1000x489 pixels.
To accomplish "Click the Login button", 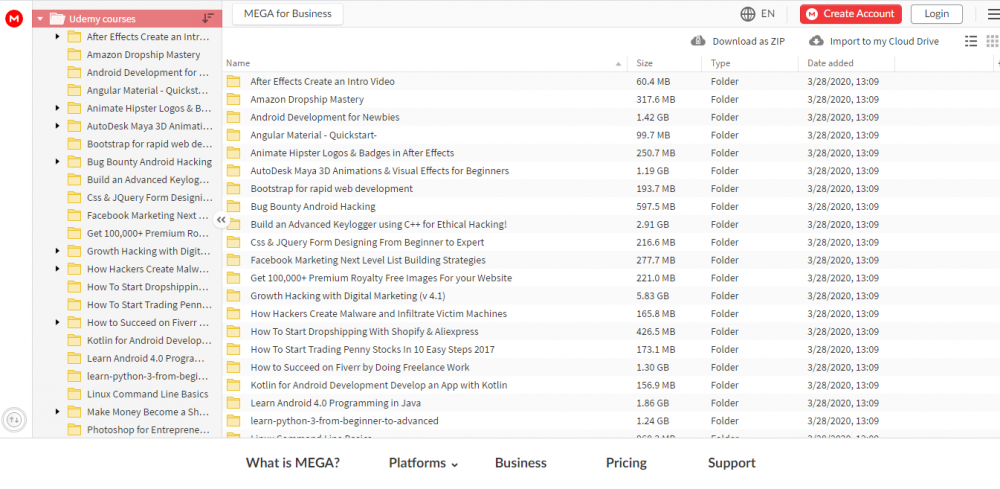I will click(x=937, y=13).
